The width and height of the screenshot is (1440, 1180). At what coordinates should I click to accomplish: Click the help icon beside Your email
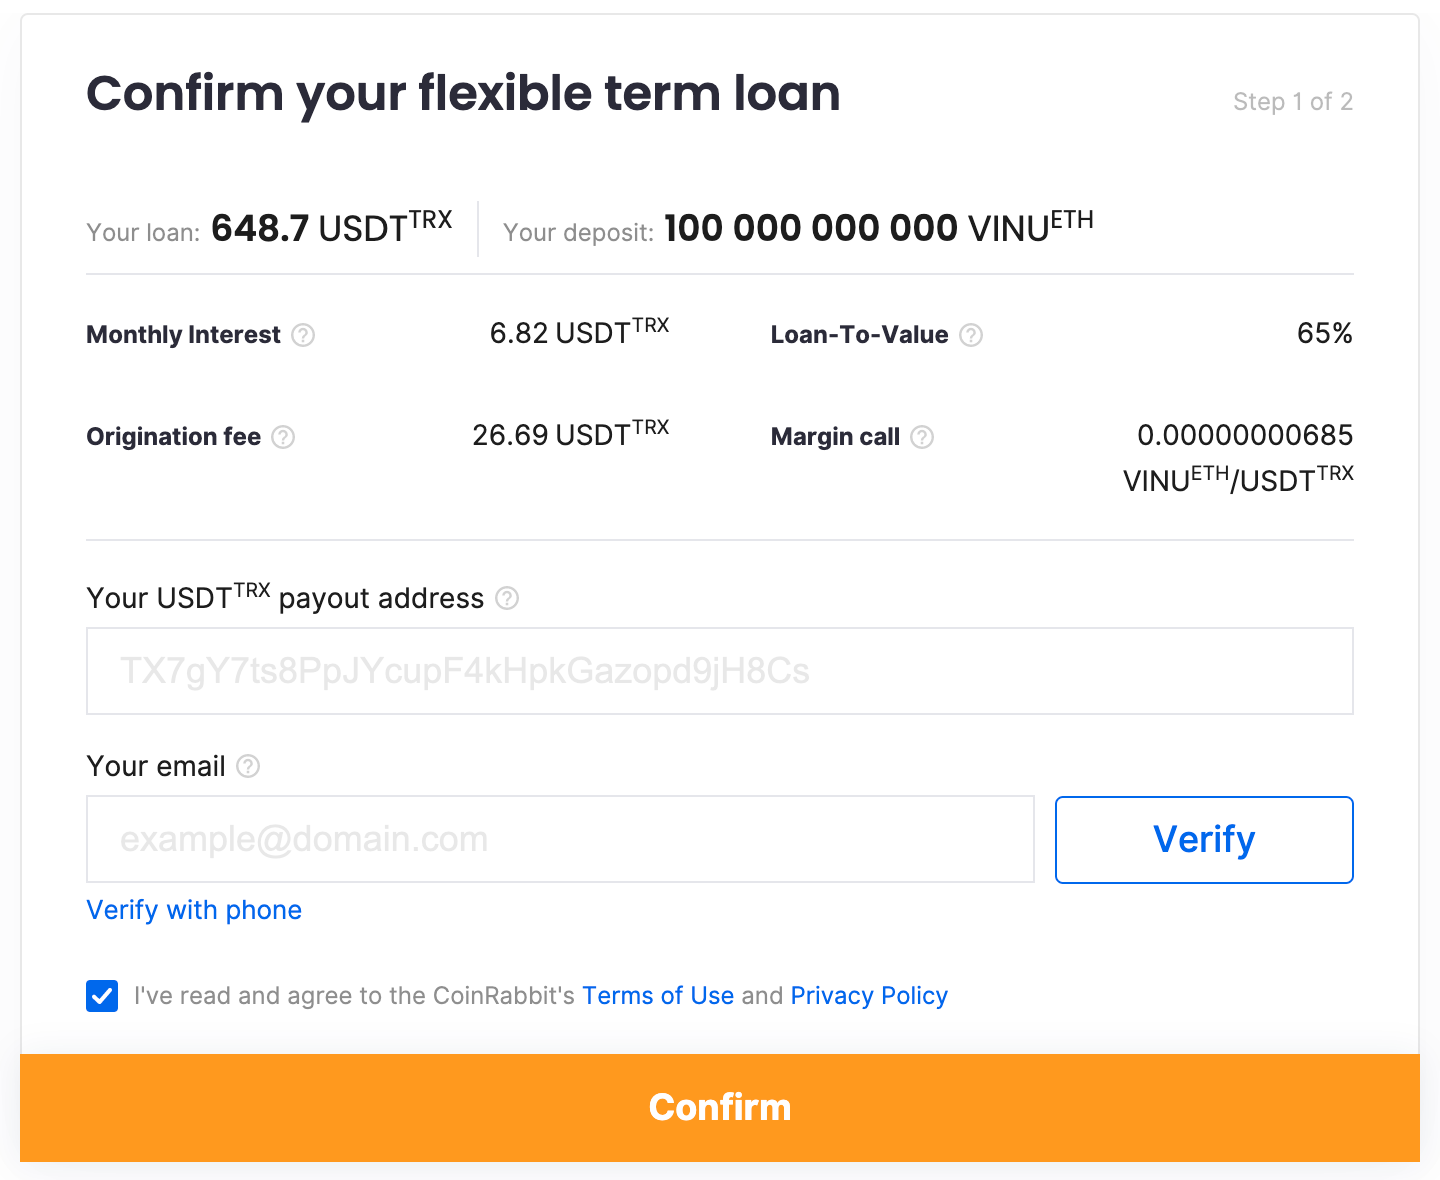click(x=247, y=767)
